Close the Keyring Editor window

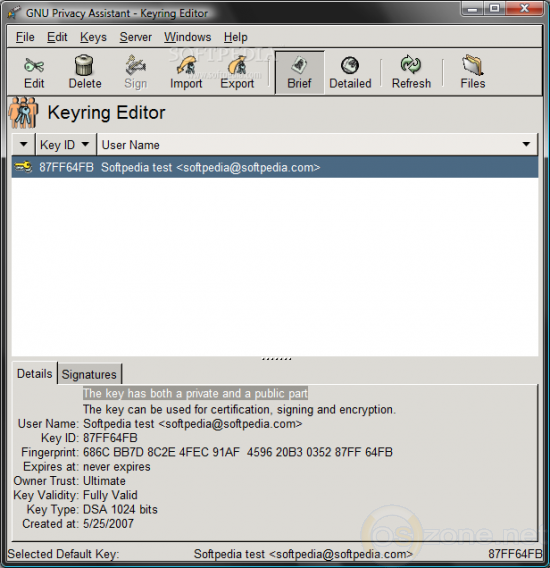click(524, 9)
